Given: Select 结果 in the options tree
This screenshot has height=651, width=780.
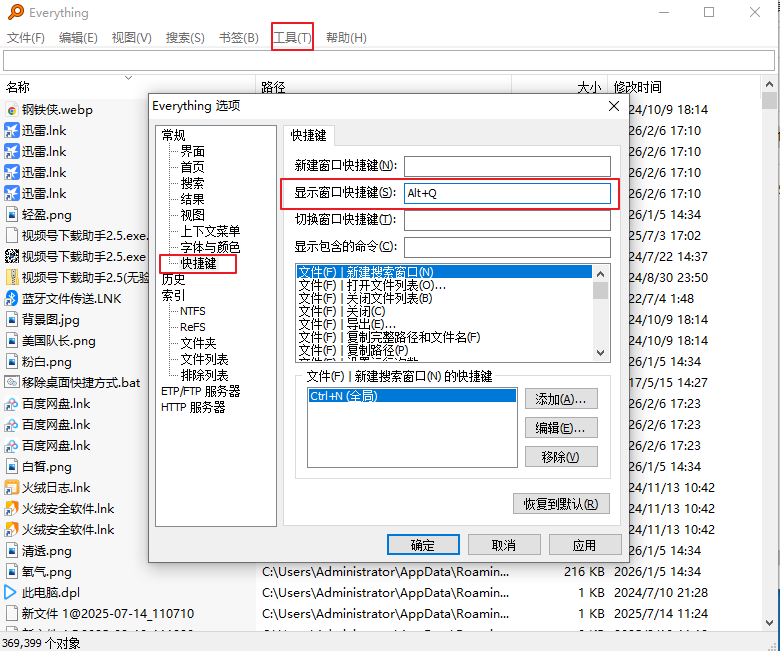Looking at the screenshot, I should point(193,199).
